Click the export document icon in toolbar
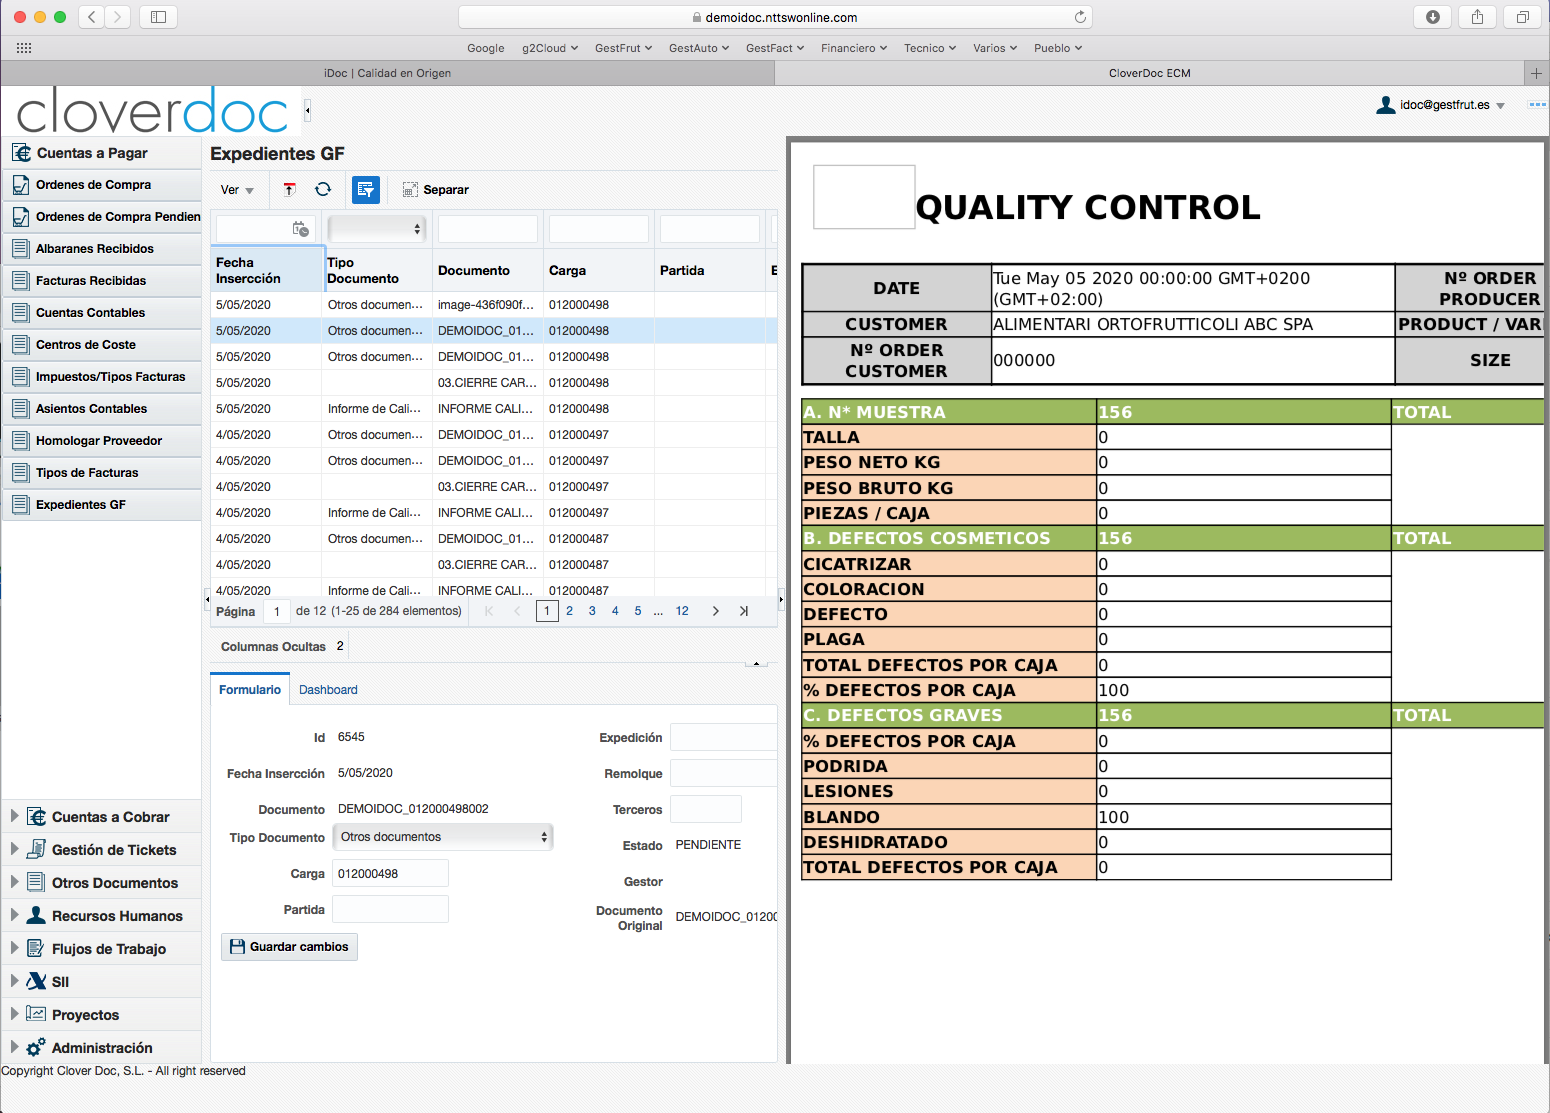 (289, 190)
